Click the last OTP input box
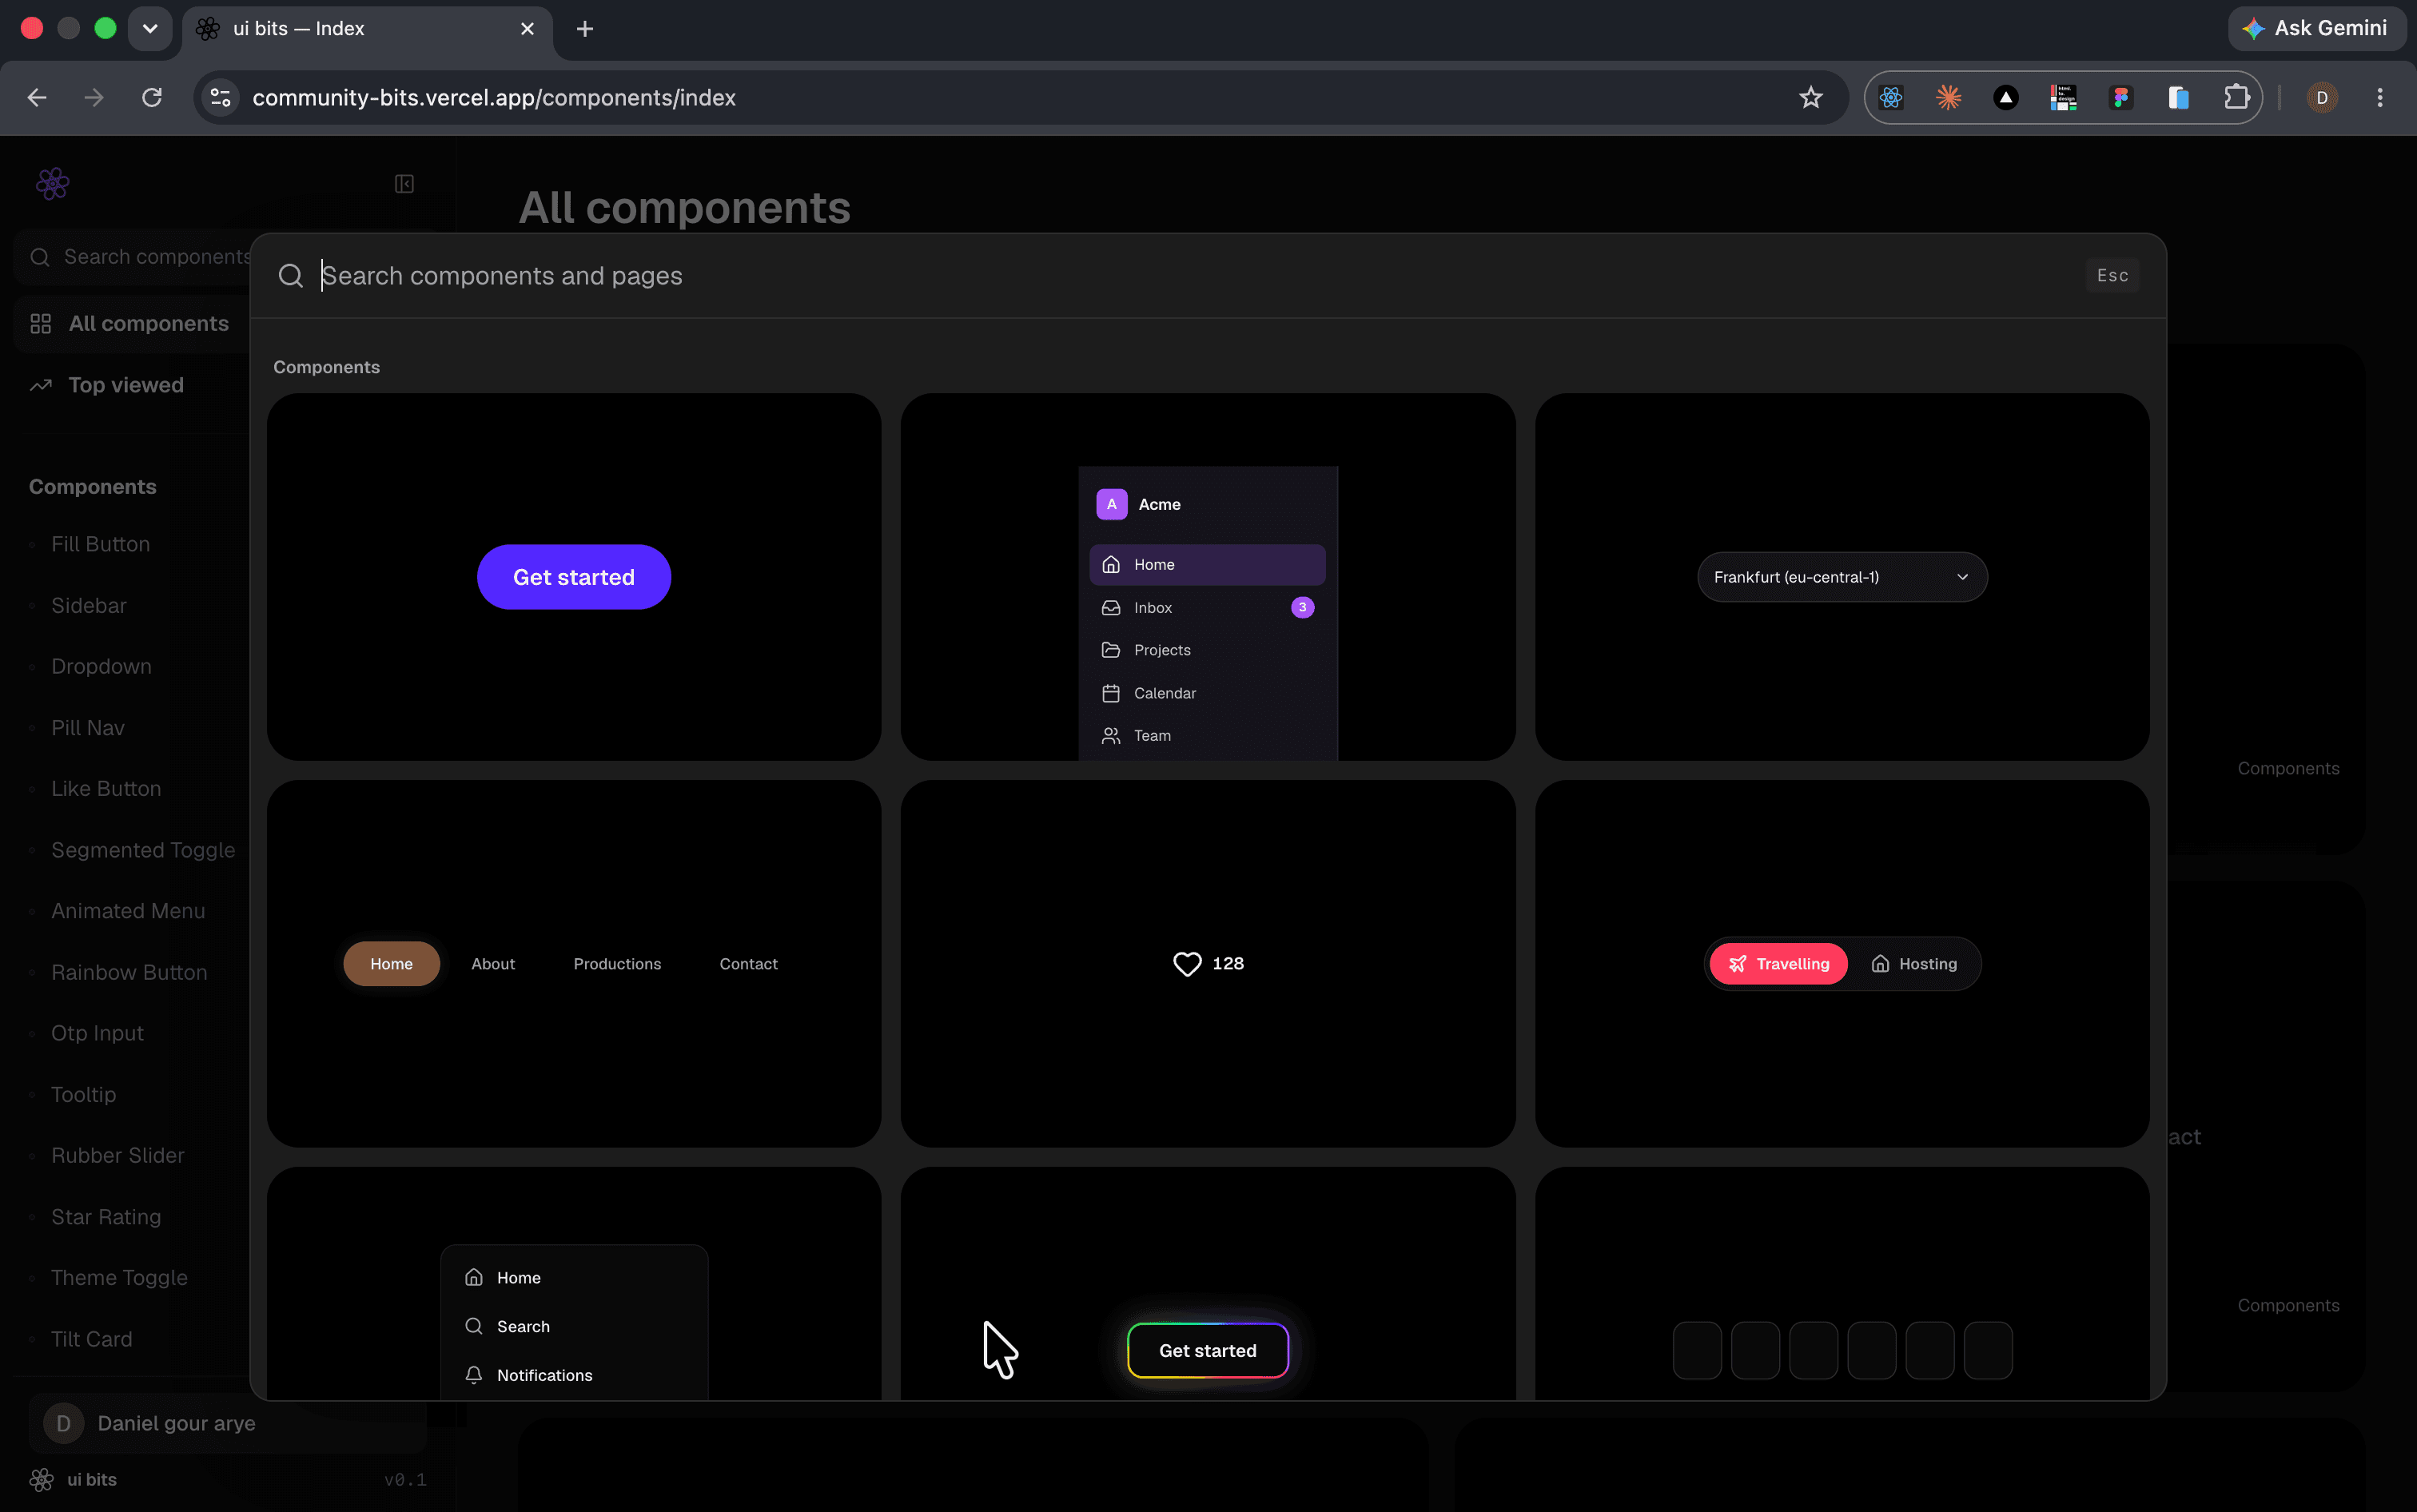The height and width of the screenshot is (1512, 2417). pos(1988,1351)
